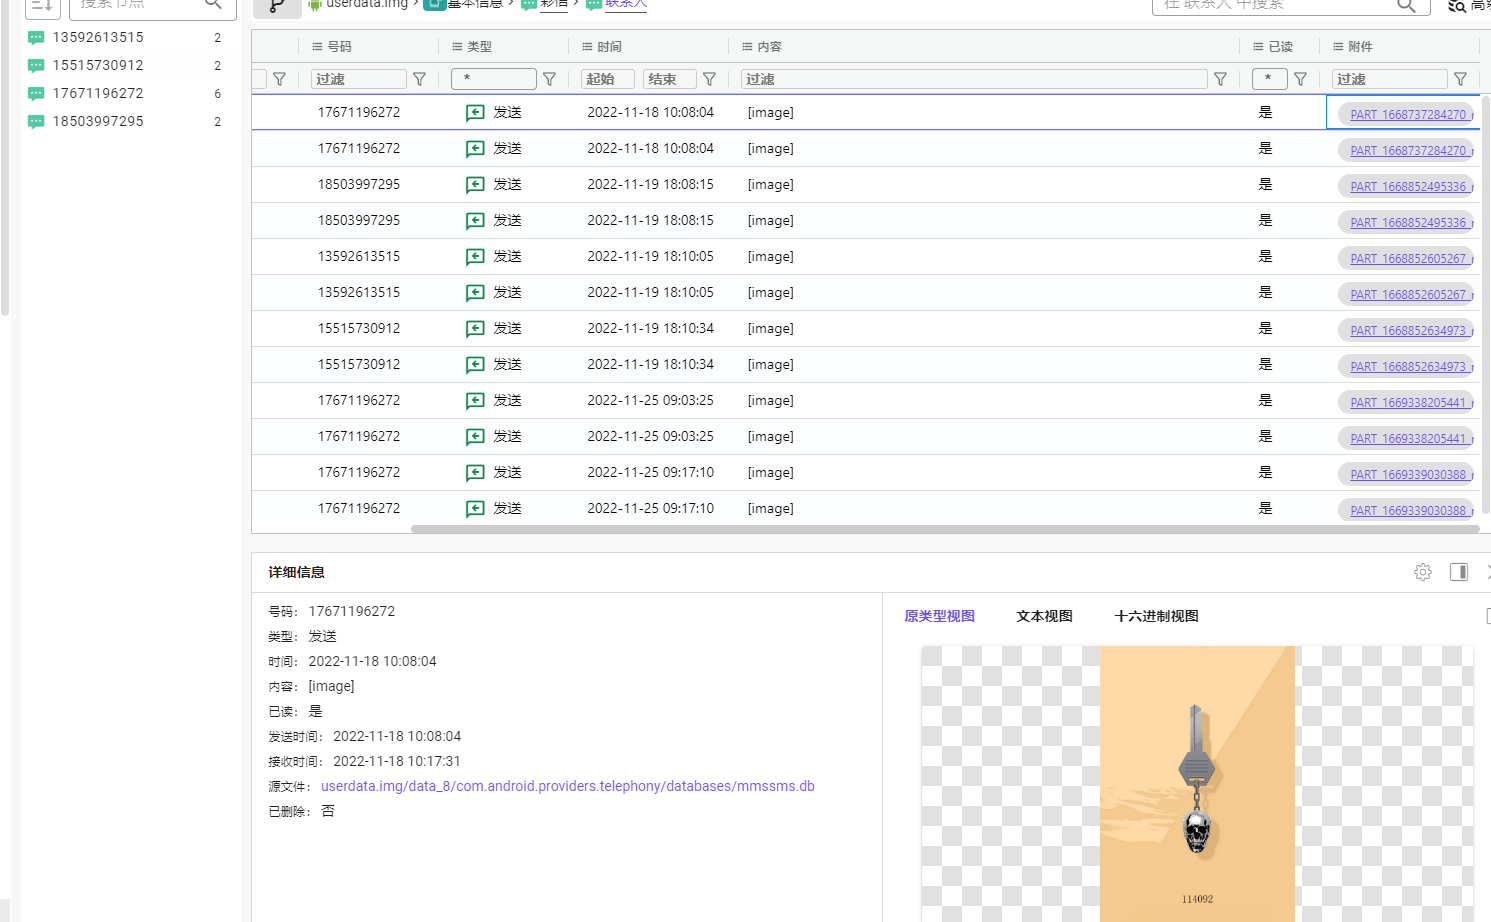Image resolution: width=1491 pixels, height=922 pixels.
Task: Open the details panel settings gear
Action: (1423, 572)
